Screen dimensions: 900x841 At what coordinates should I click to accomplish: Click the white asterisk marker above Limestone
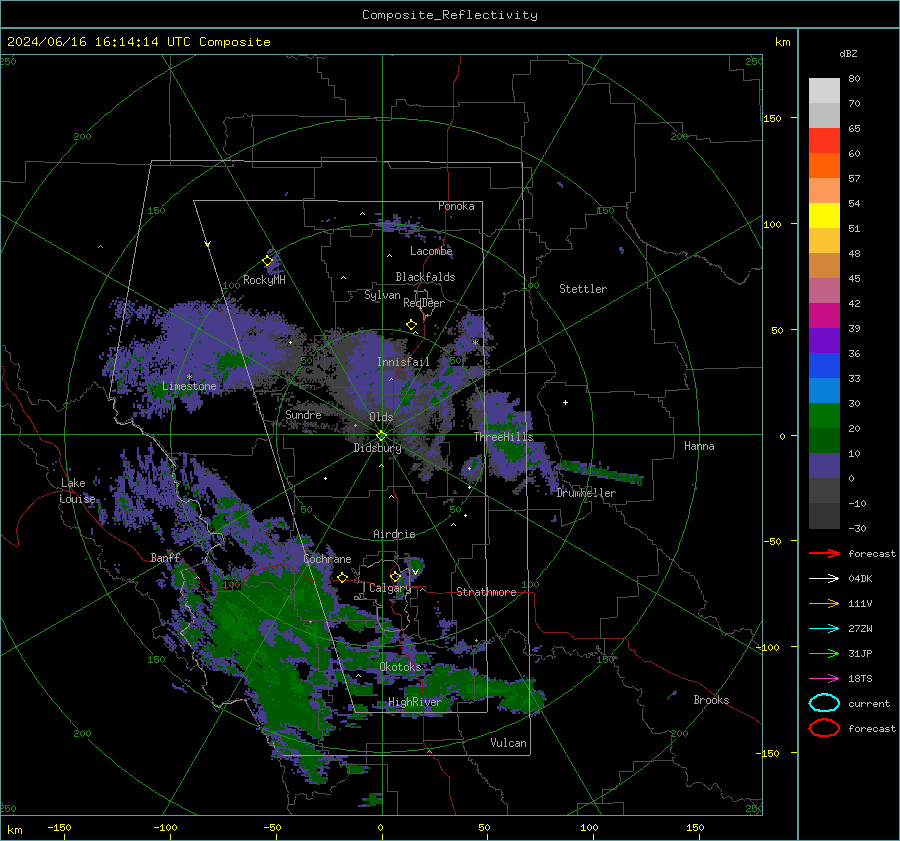coord(189,377)
